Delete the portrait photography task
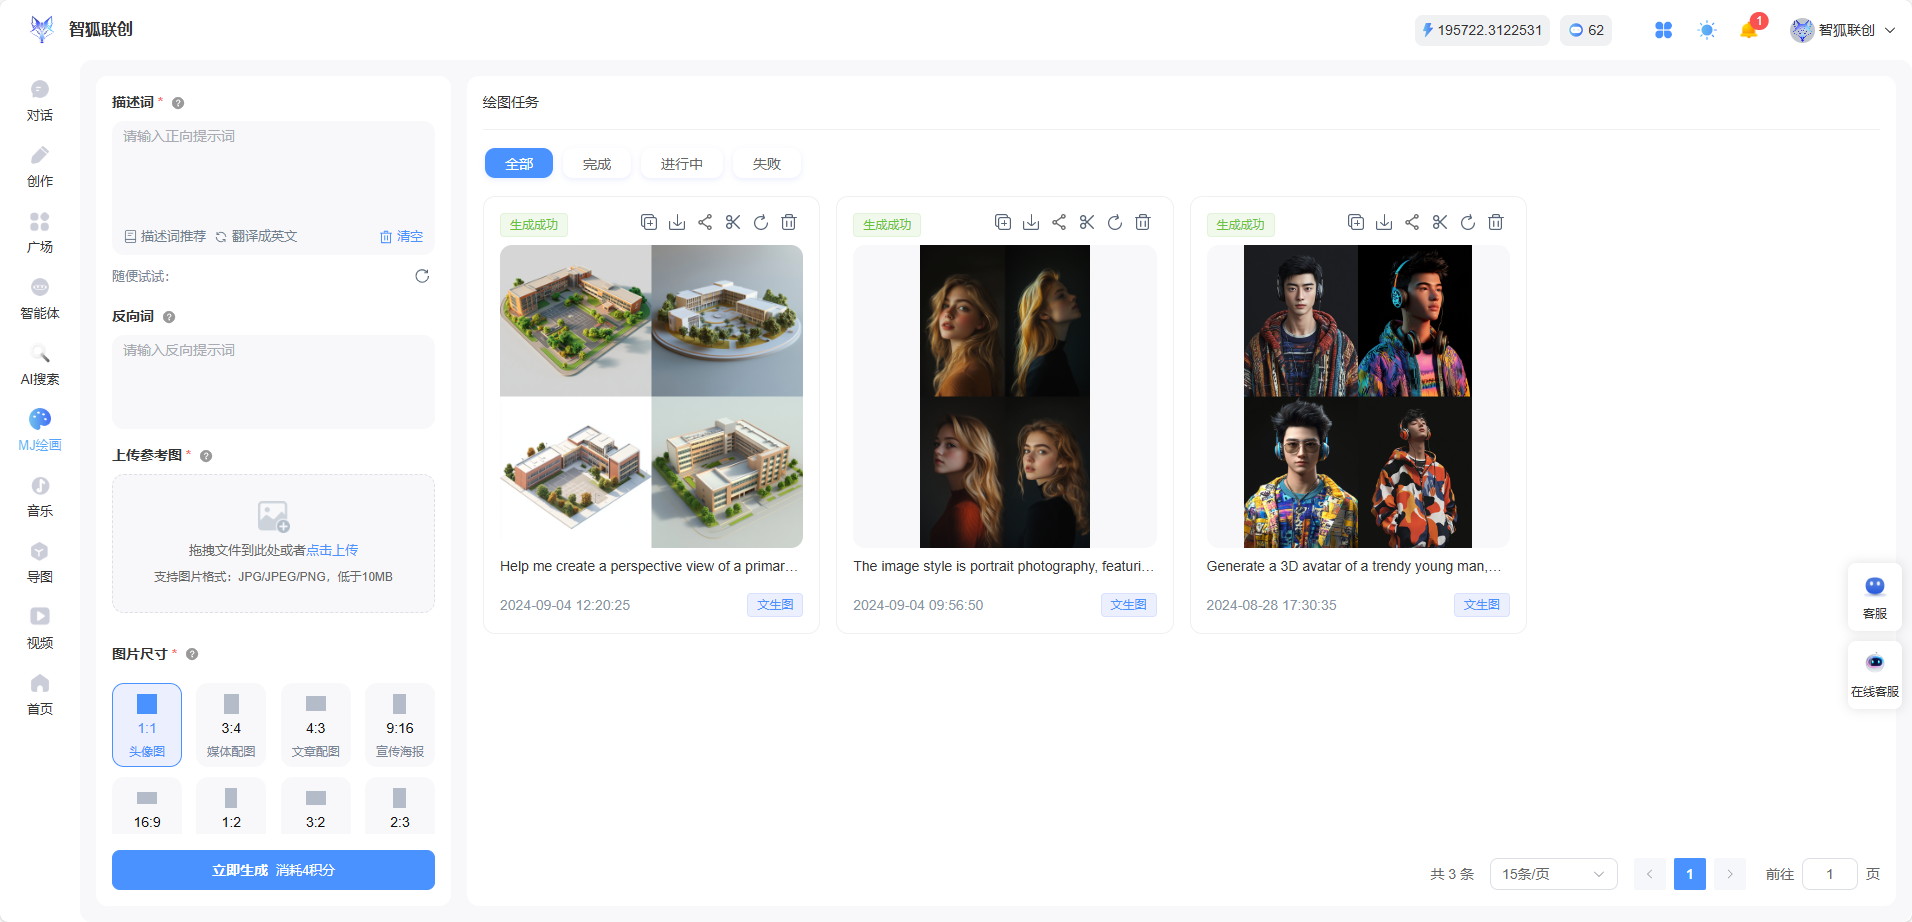This screenshot has height=922, width=1912. [x=1143, y=222]
